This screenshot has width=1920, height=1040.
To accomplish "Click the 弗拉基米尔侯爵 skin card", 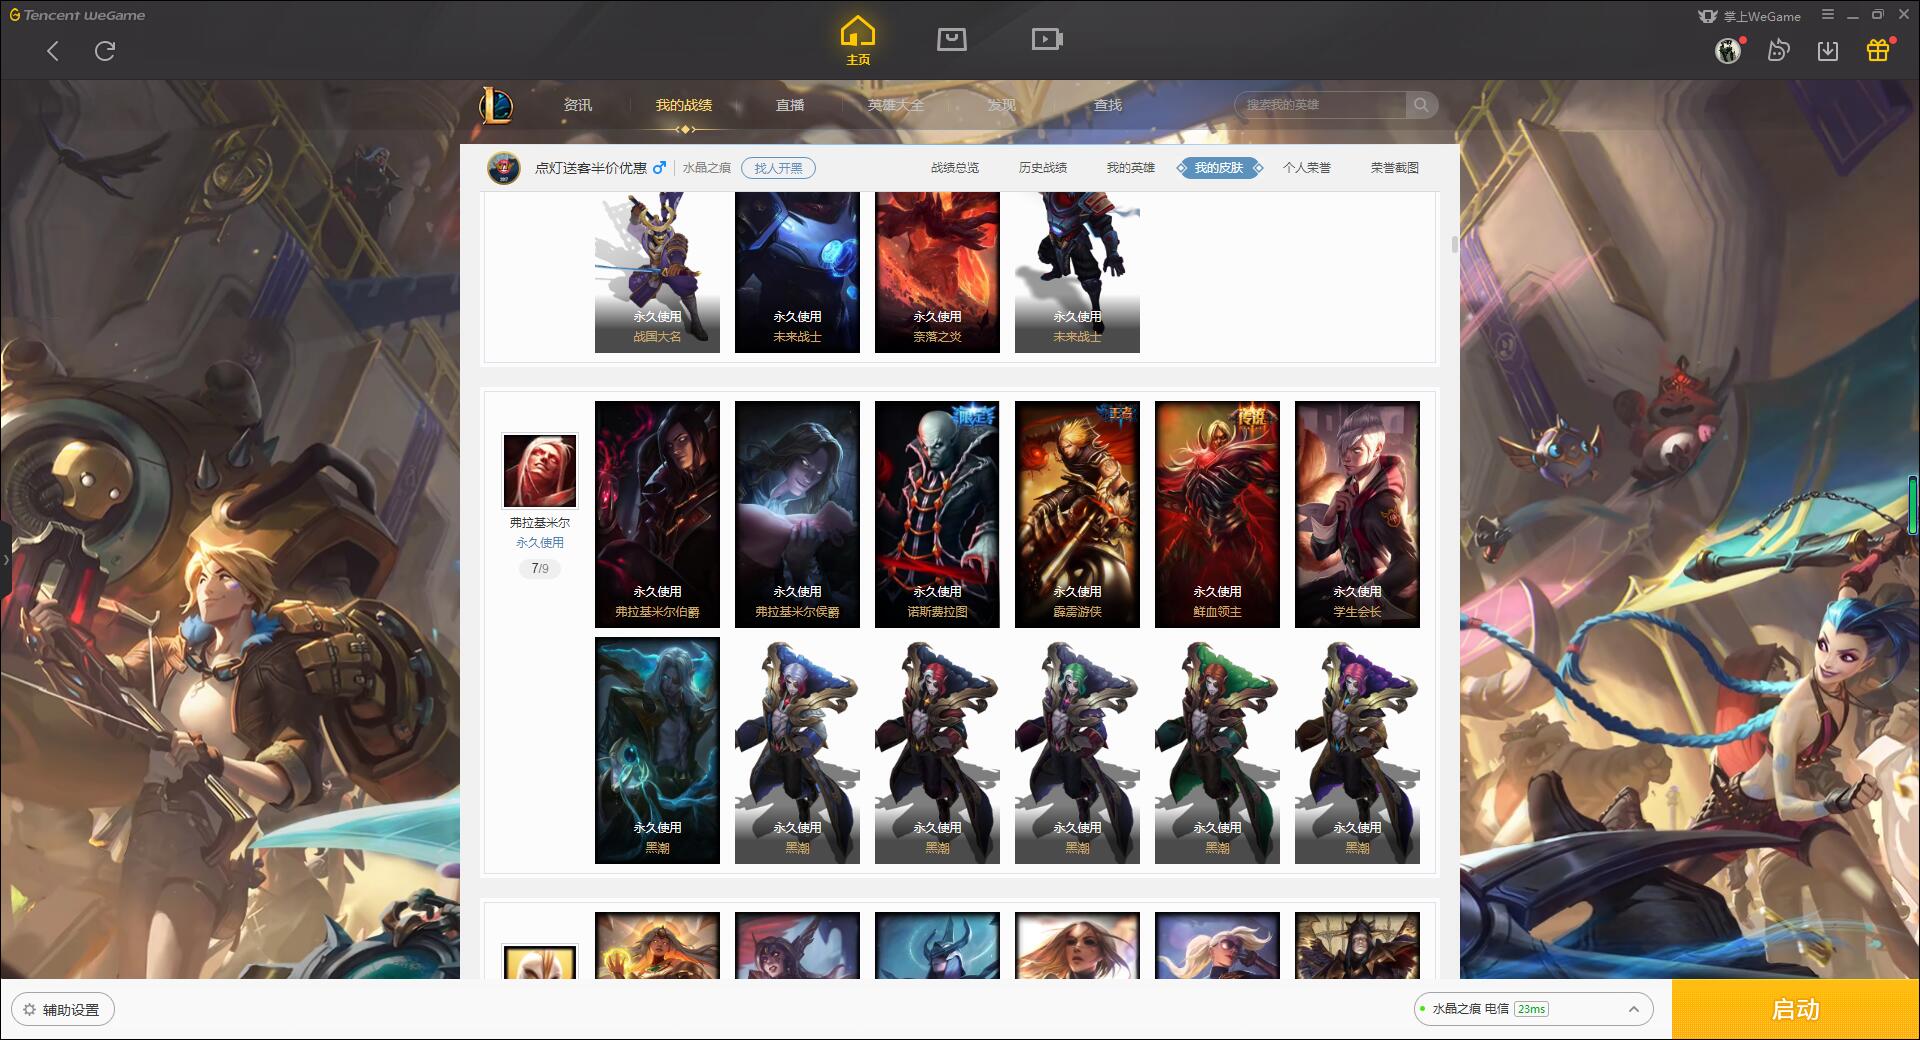I will (797, 514).
